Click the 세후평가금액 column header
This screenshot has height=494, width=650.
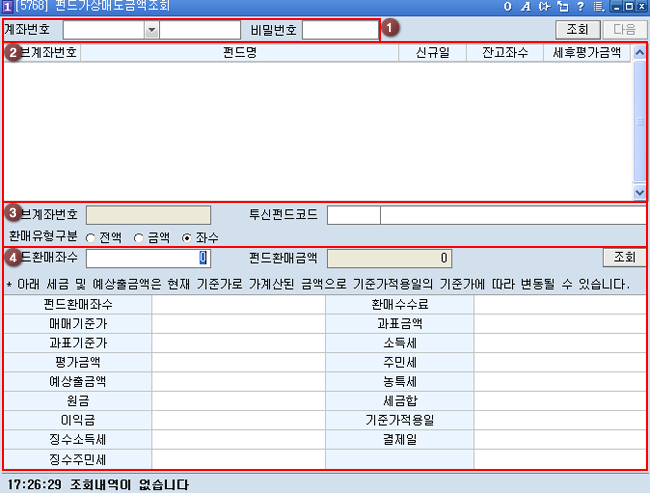[x=587, y=53]
